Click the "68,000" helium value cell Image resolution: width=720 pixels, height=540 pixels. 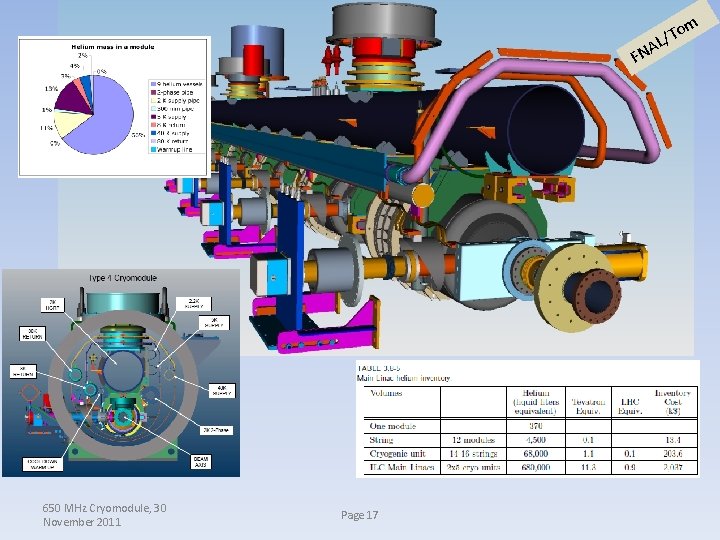pos(536,454)
